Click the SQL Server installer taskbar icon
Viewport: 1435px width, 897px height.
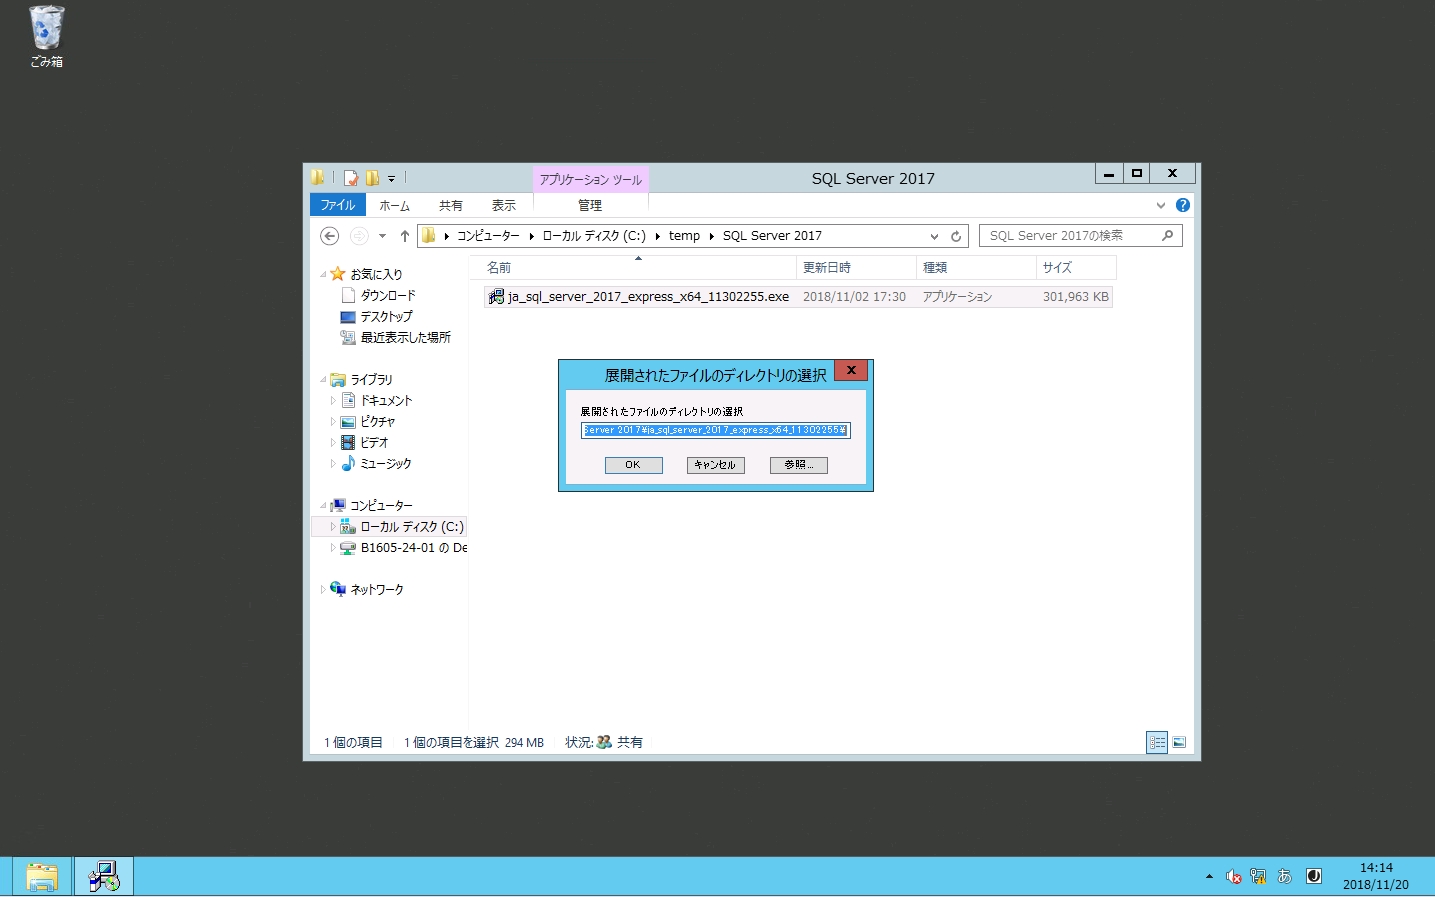(x=104, y=876)
